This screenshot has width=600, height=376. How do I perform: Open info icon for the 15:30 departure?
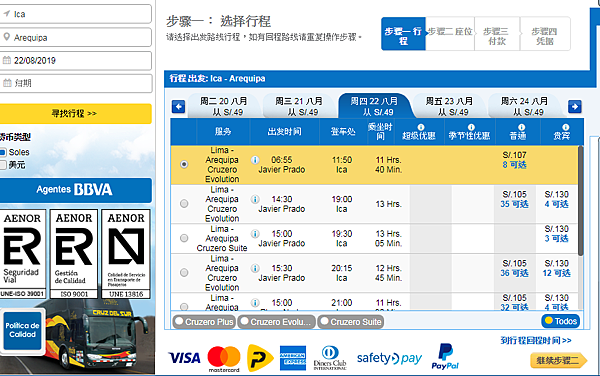pyautogui.click(x=255, y=268)
